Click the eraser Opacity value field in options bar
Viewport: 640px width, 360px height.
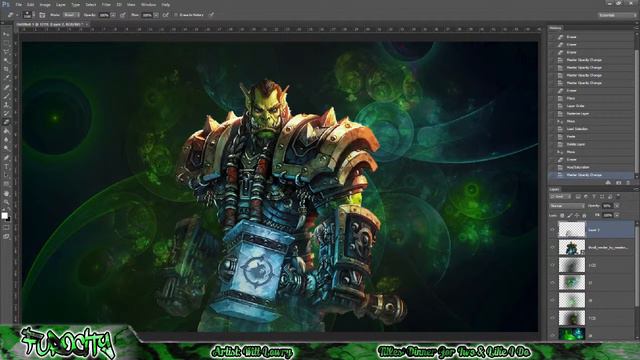tap(104, 15)
